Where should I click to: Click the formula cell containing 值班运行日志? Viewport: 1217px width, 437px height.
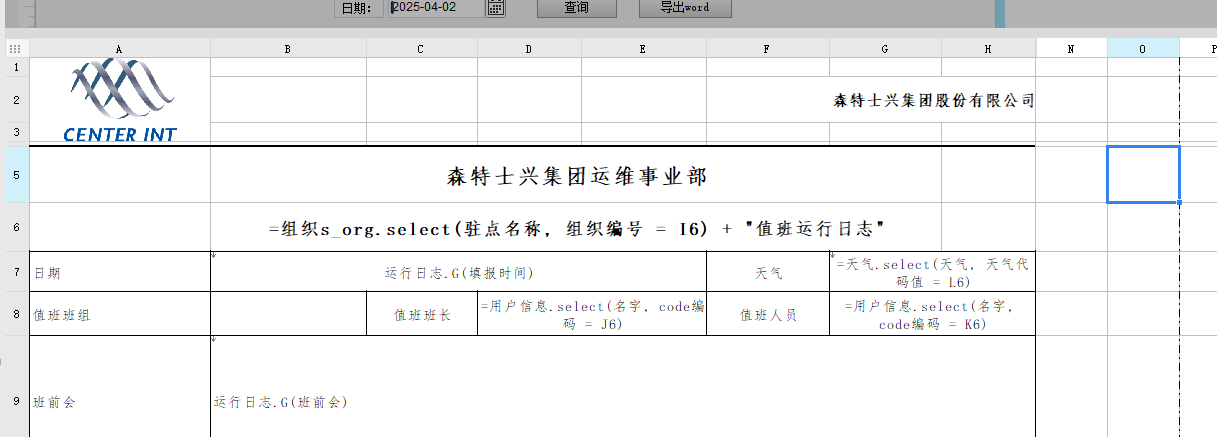[x=576, y=228]
